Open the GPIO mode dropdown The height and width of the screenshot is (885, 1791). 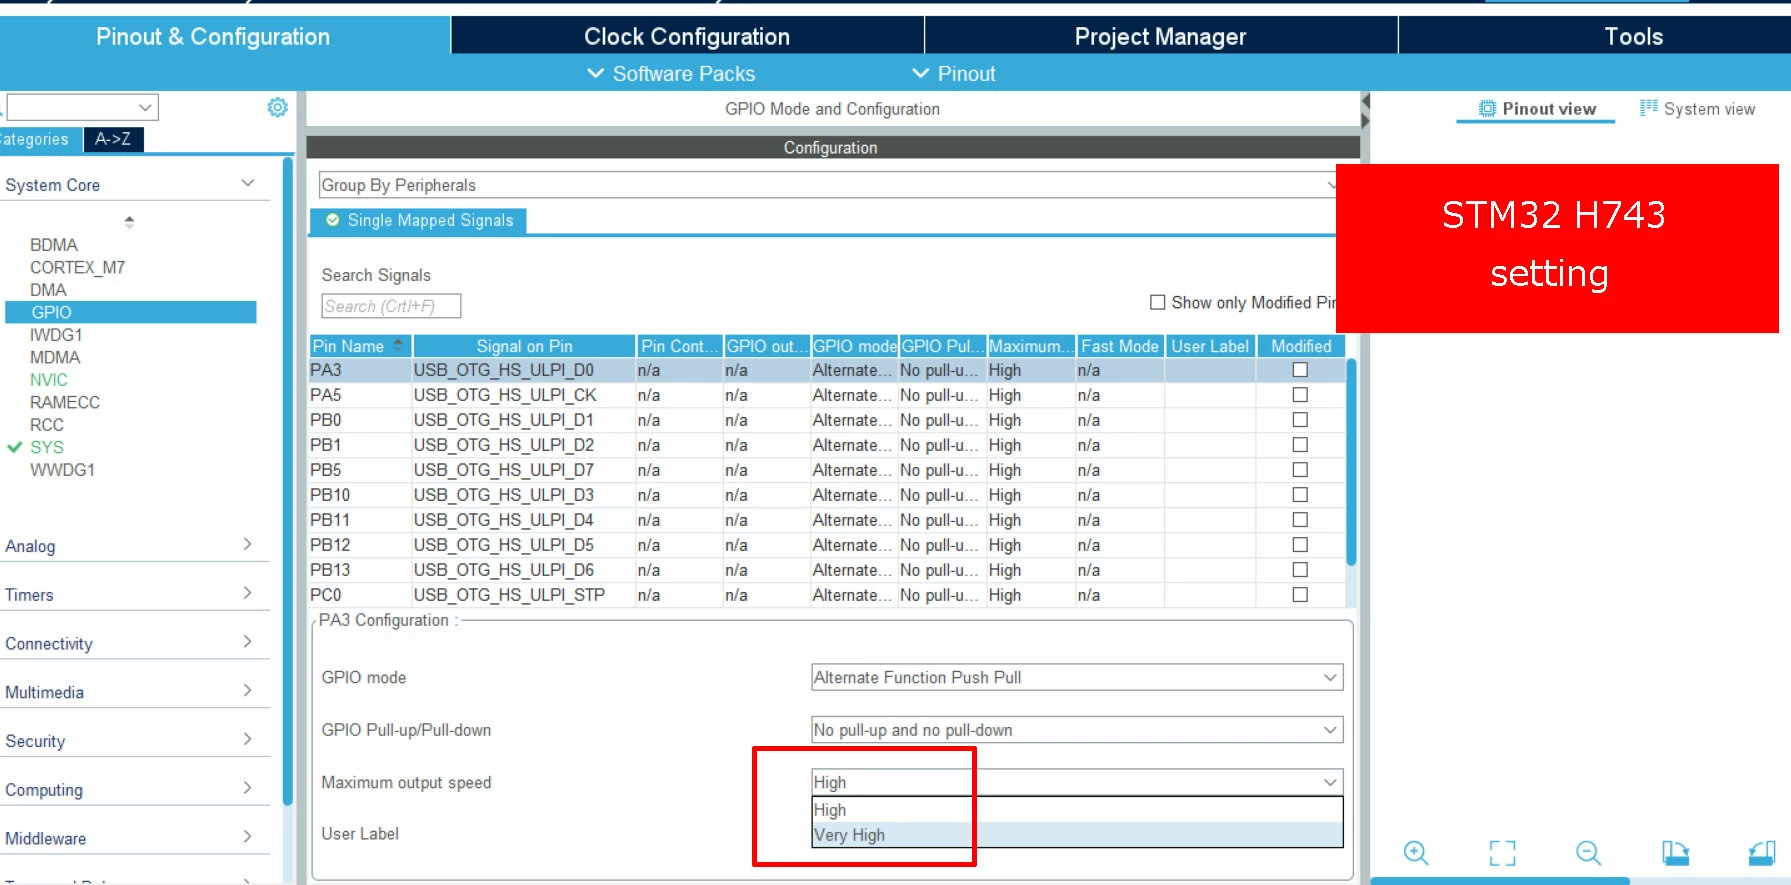tap(1077, 678)
